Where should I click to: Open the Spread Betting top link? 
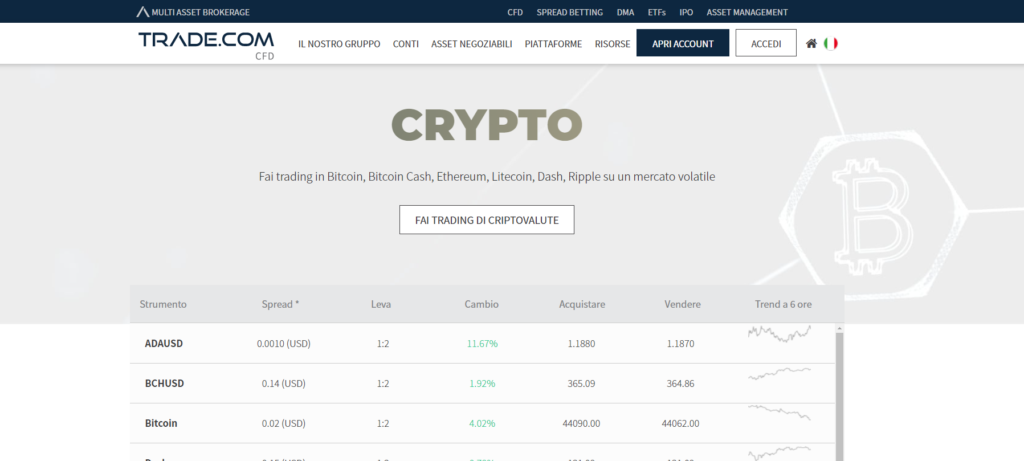point(569,12)
